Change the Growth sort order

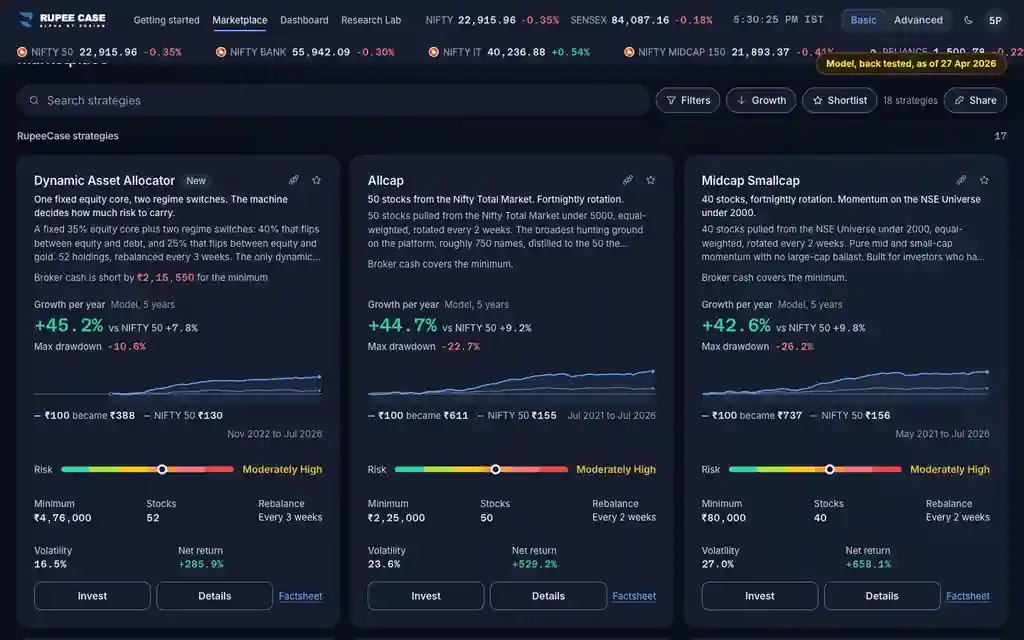pyautogui.click(x=761, y=101)
